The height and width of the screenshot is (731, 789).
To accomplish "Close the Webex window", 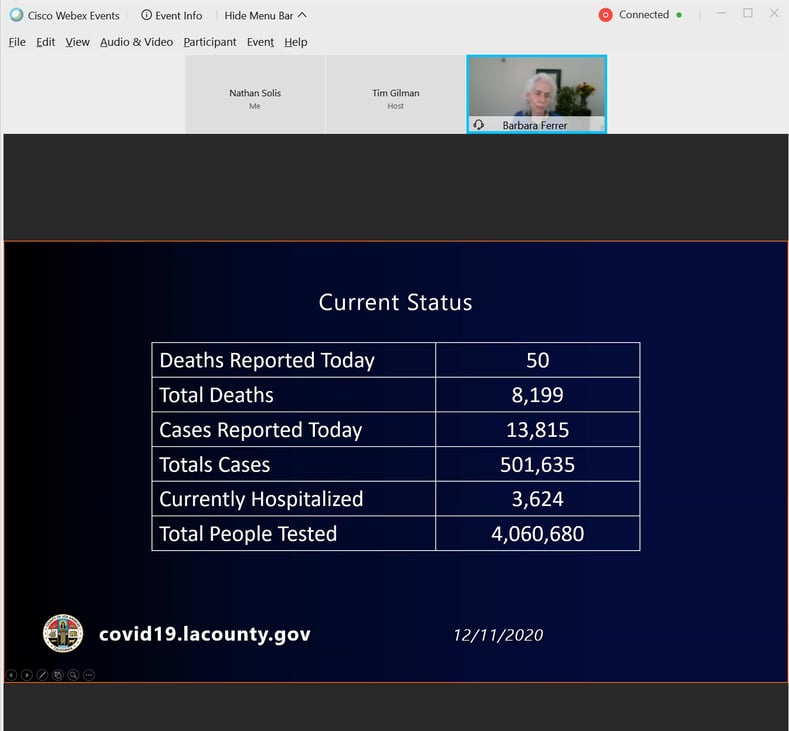I will tap(774, 14).
